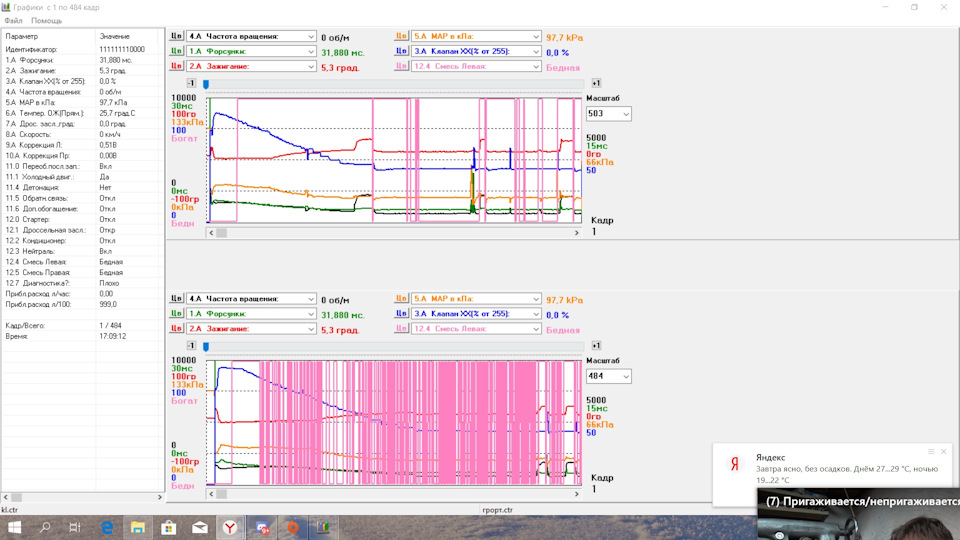Open File Explorer from taskbar
960x540 pixels.
pyautogui.click(x=138, y=527)
